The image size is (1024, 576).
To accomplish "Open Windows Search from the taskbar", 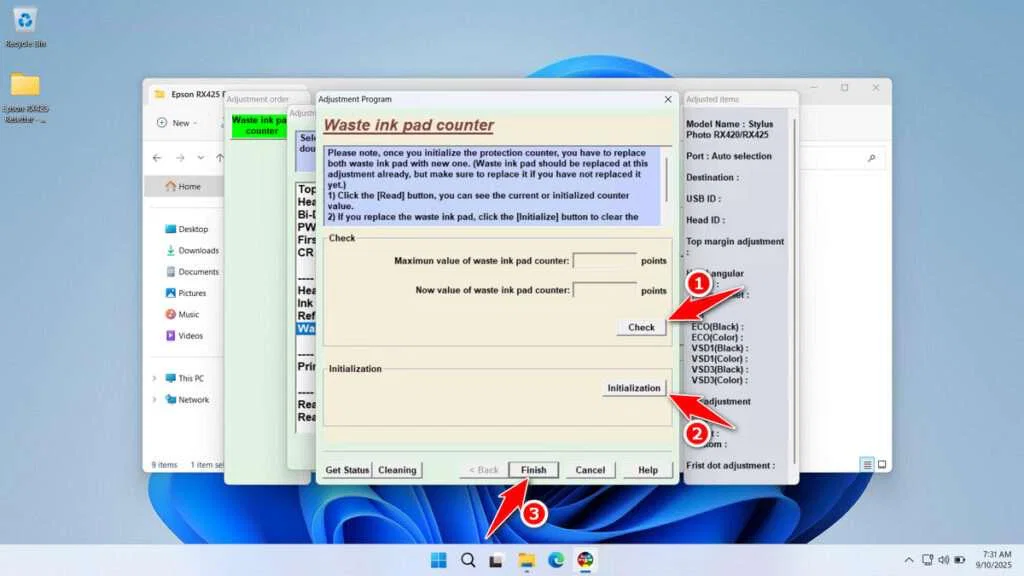I will pos(467,561).
